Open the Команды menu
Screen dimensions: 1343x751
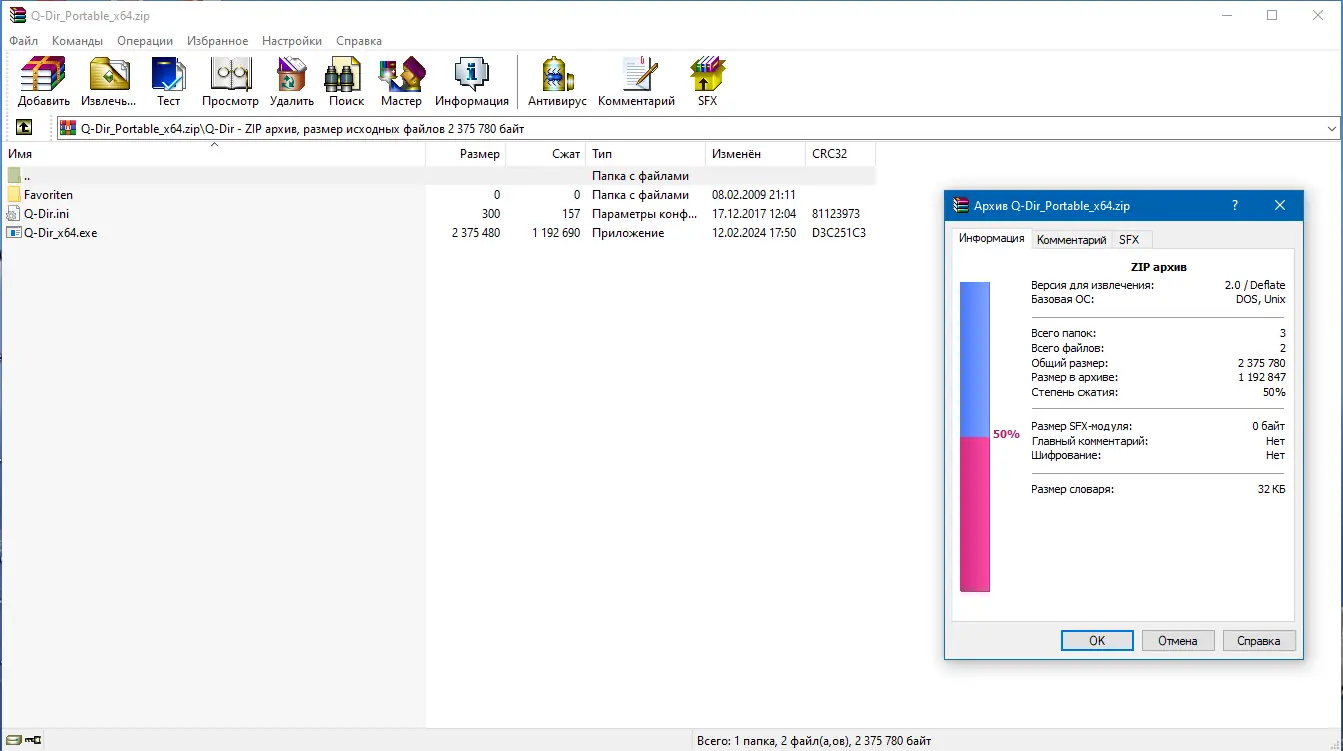[78, 41]
